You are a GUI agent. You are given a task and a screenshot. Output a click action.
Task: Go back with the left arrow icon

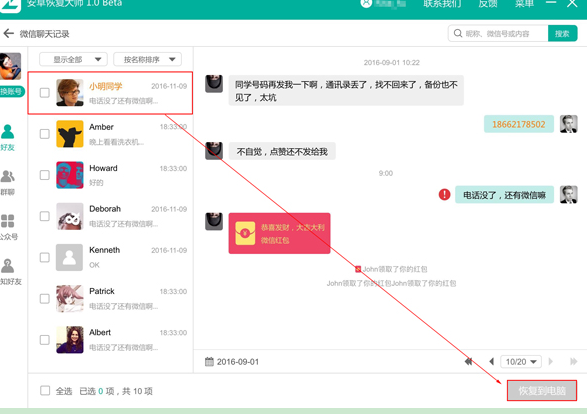tap(9, 34)
